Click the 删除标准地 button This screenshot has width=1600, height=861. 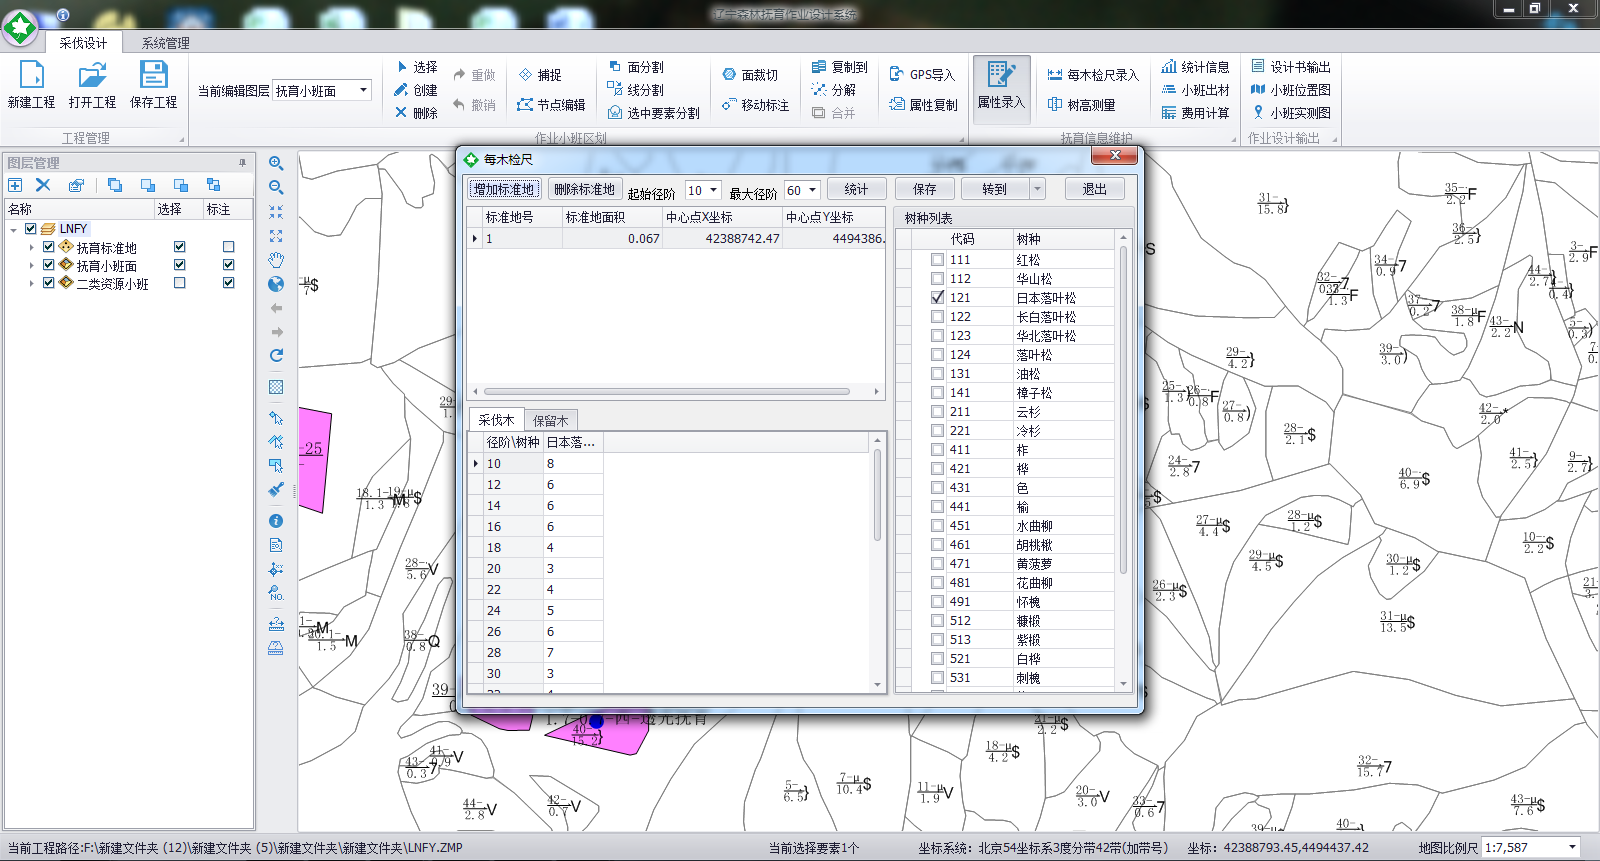(585, 189)
